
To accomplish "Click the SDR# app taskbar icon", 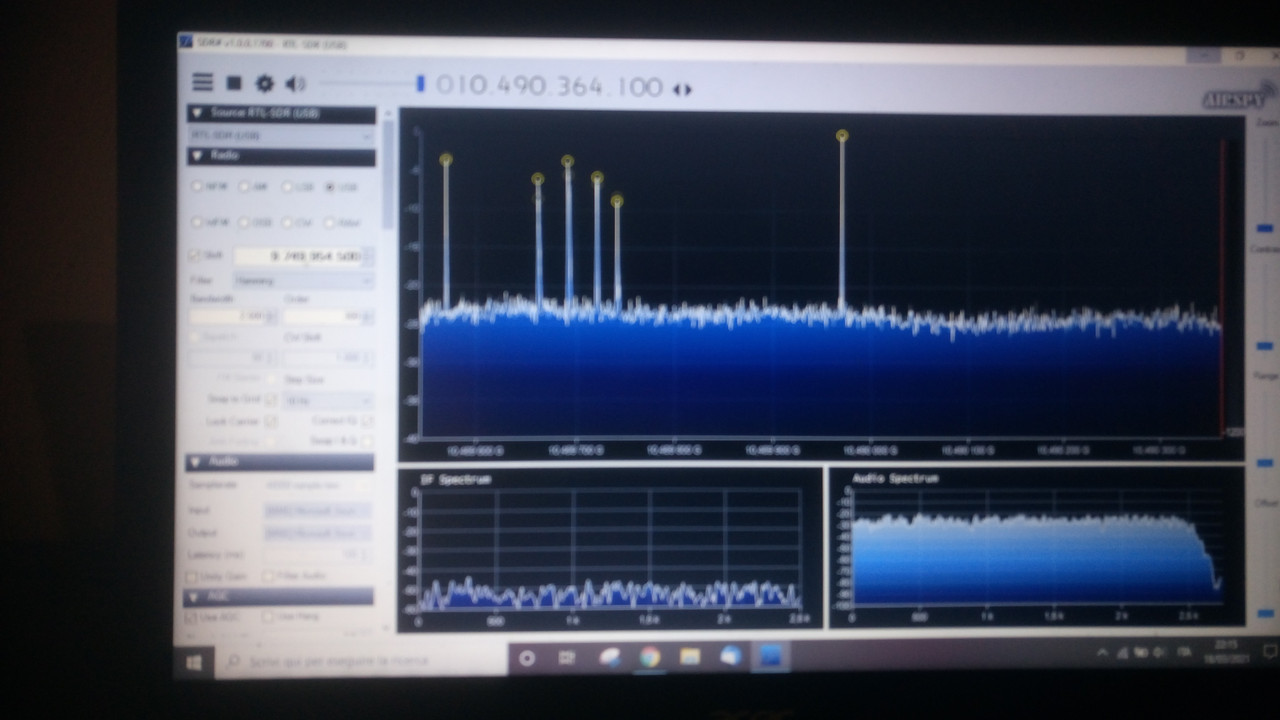I will point(770,656).
